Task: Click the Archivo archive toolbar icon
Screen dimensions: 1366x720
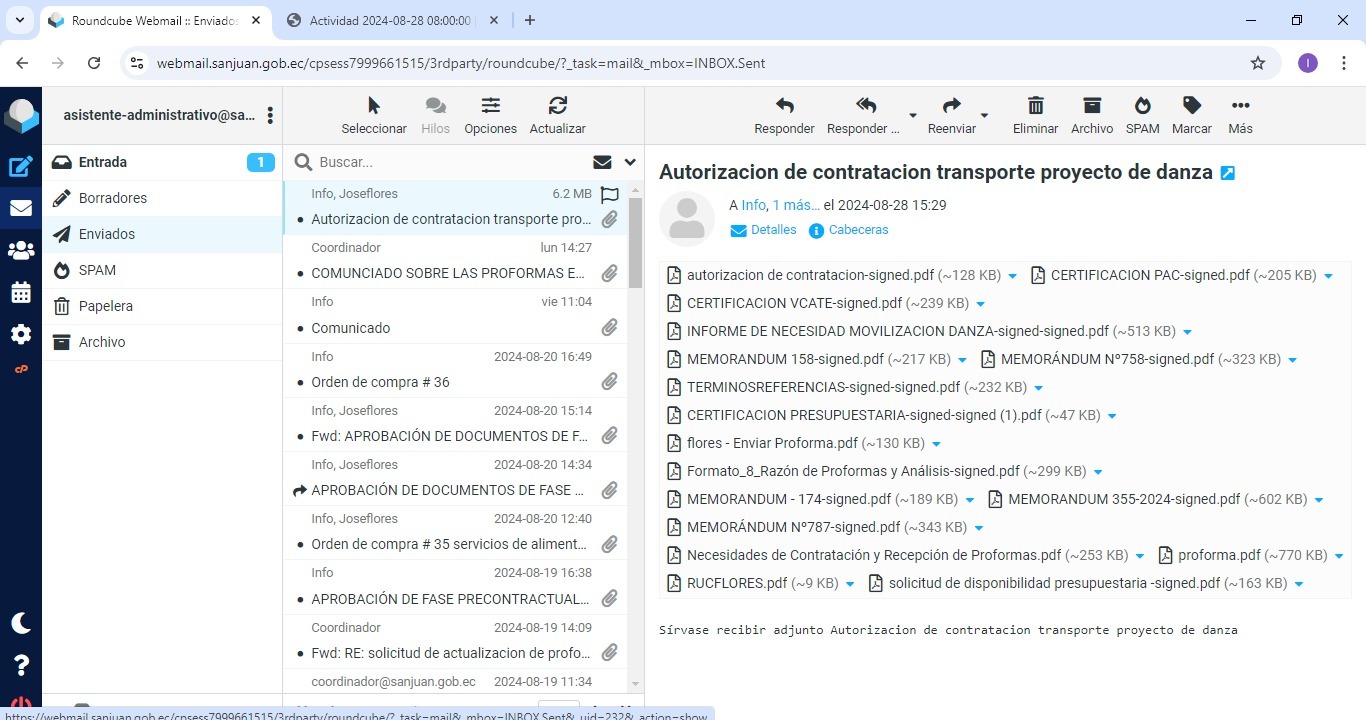Action: pyautogui.click(x=1091, y=106)
